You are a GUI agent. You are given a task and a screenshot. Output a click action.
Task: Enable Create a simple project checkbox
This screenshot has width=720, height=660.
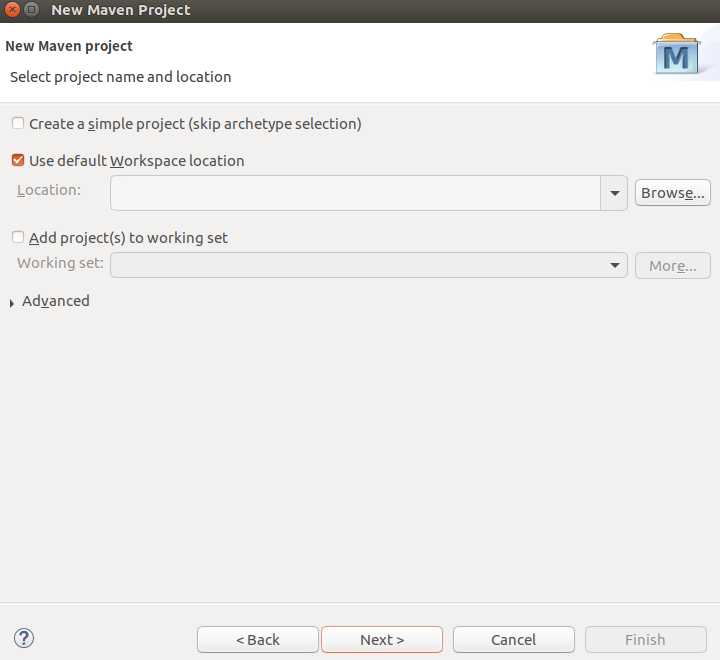coord(18,123)
